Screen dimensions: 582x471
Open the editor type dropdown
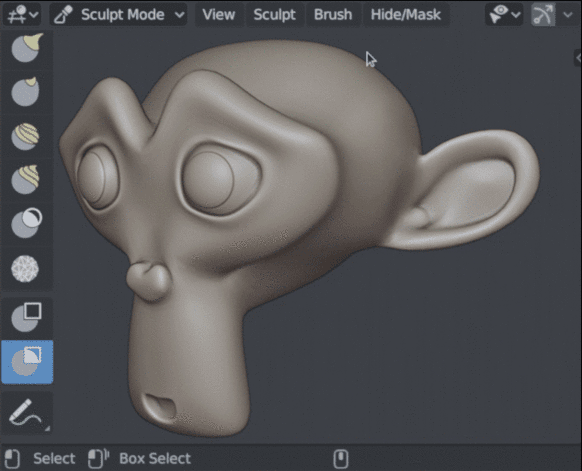click(x=22, y=14)
